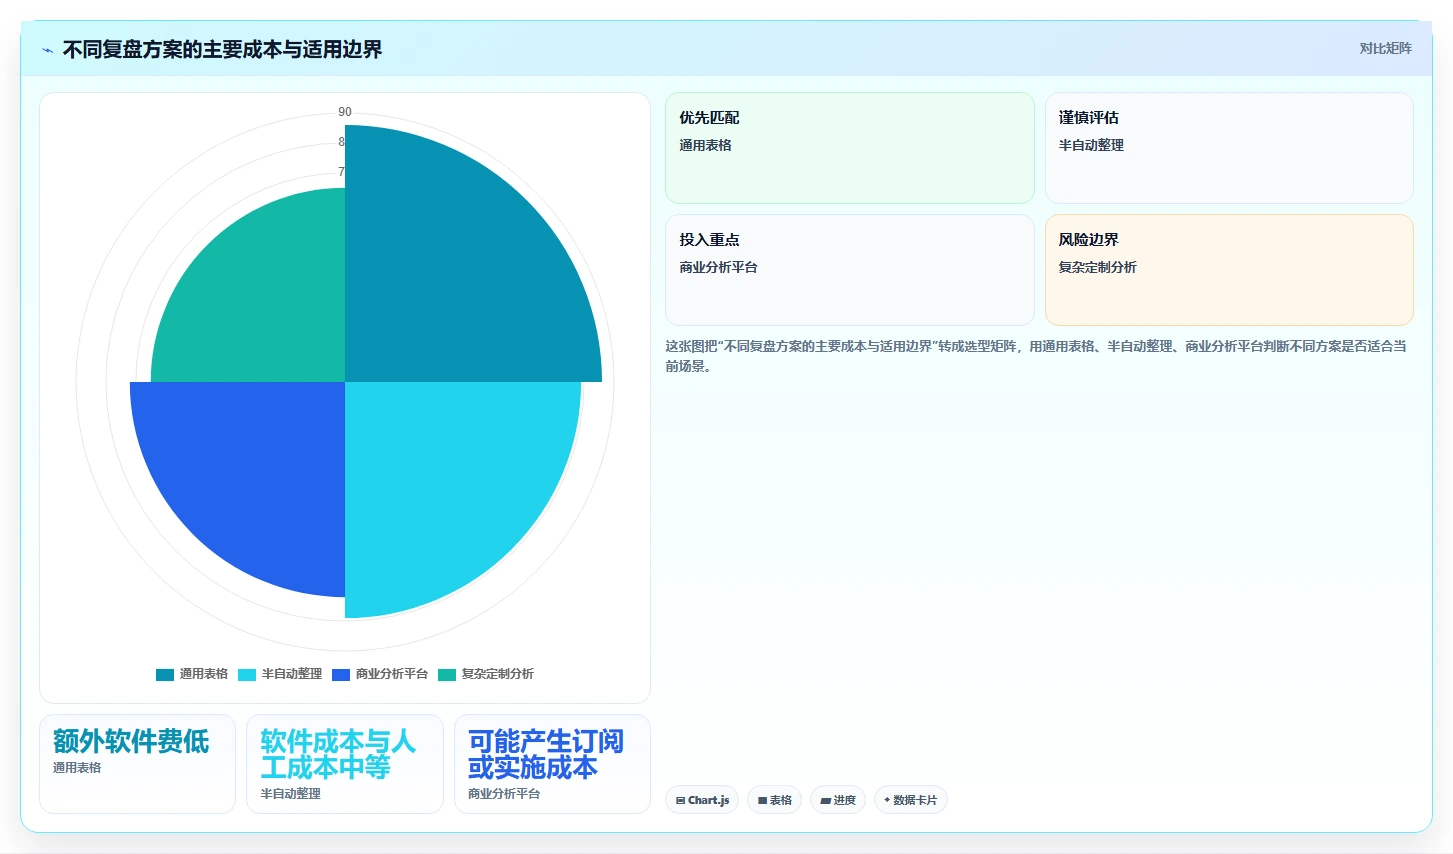
Task: Click the icon in 进度 chip
Action: coord(825,801)
